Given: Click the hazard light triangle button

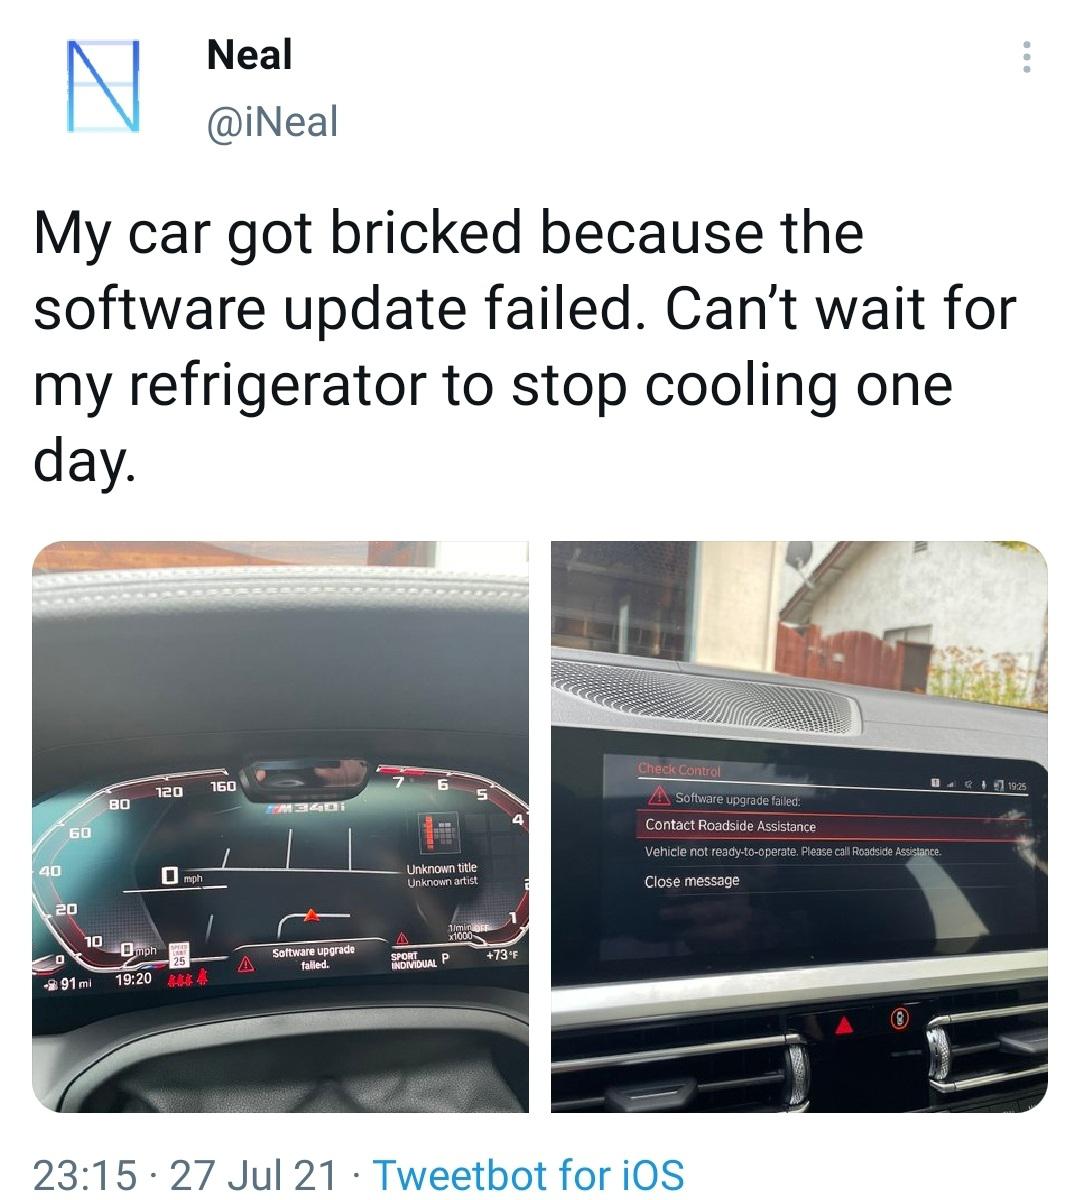Looking at the screenshot, I should click(x=843, y=1023).
